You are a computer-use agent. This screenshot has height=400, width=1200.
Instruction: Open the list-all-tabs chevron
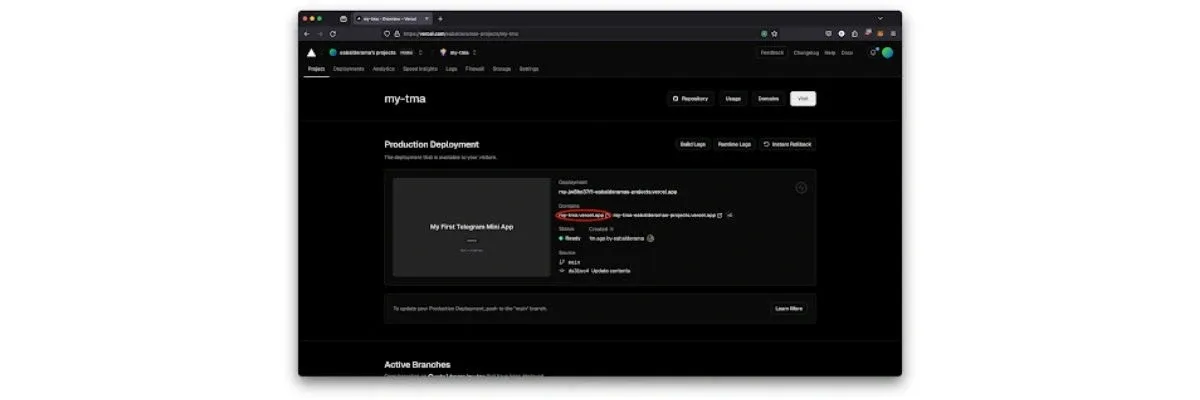pyautogui.click(x=881, y=18)
